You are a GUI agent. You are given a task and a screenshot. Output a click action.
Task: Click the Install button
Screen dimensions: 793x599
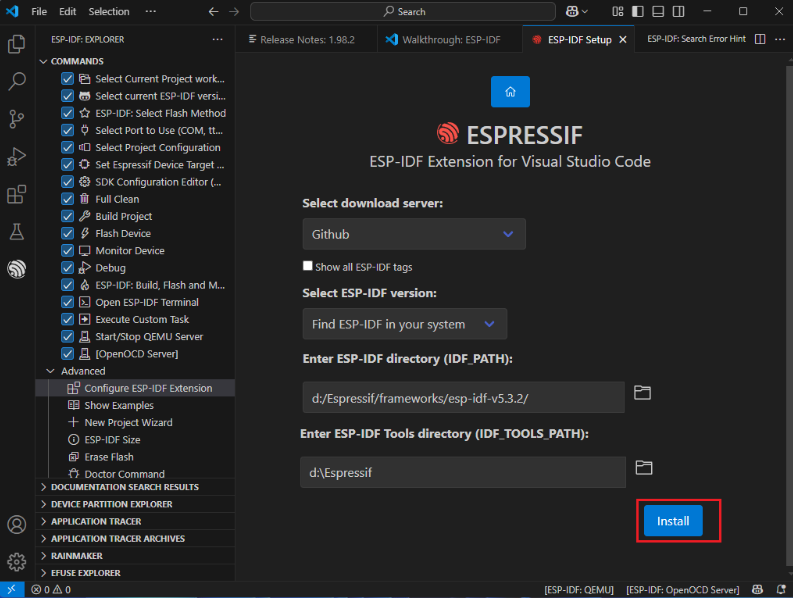[x=673, y=521]
